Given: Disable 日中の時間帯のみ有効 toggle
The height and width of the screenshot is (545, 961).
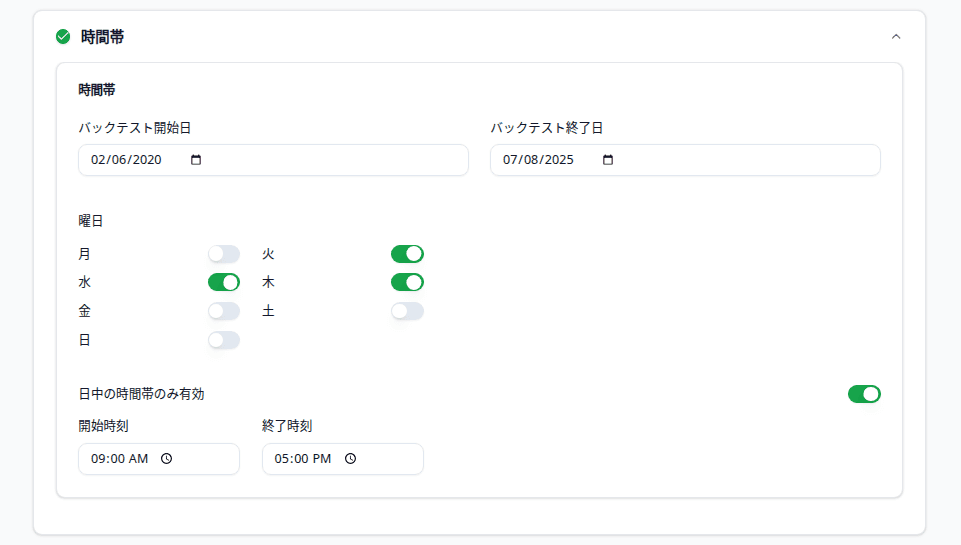Looking at the screenshot, I should [x=864, y=394].
